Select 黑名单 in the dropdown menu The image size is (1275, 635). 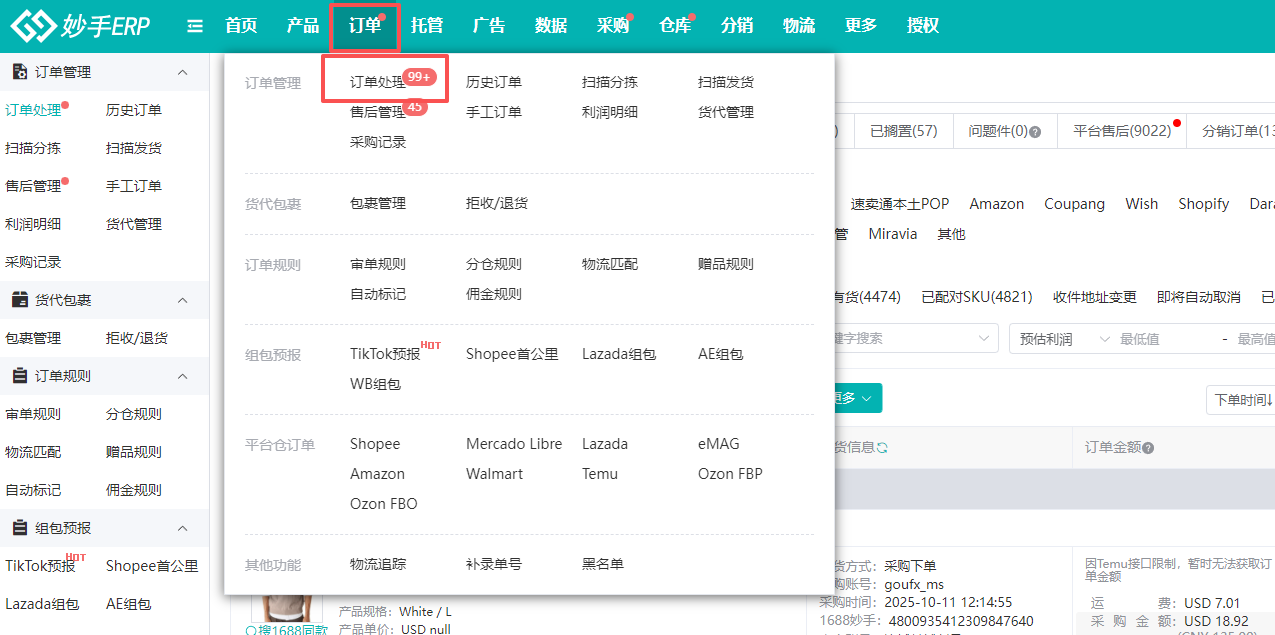[x=603, y=564]
